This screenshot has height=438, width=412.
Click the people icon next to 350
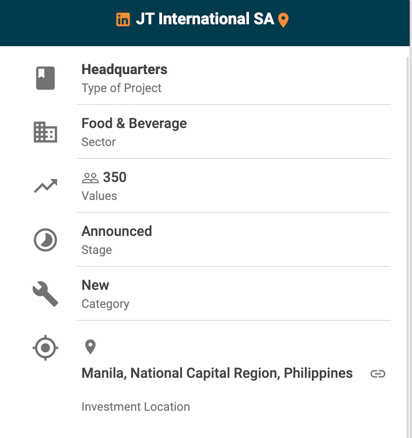[90, 178]
